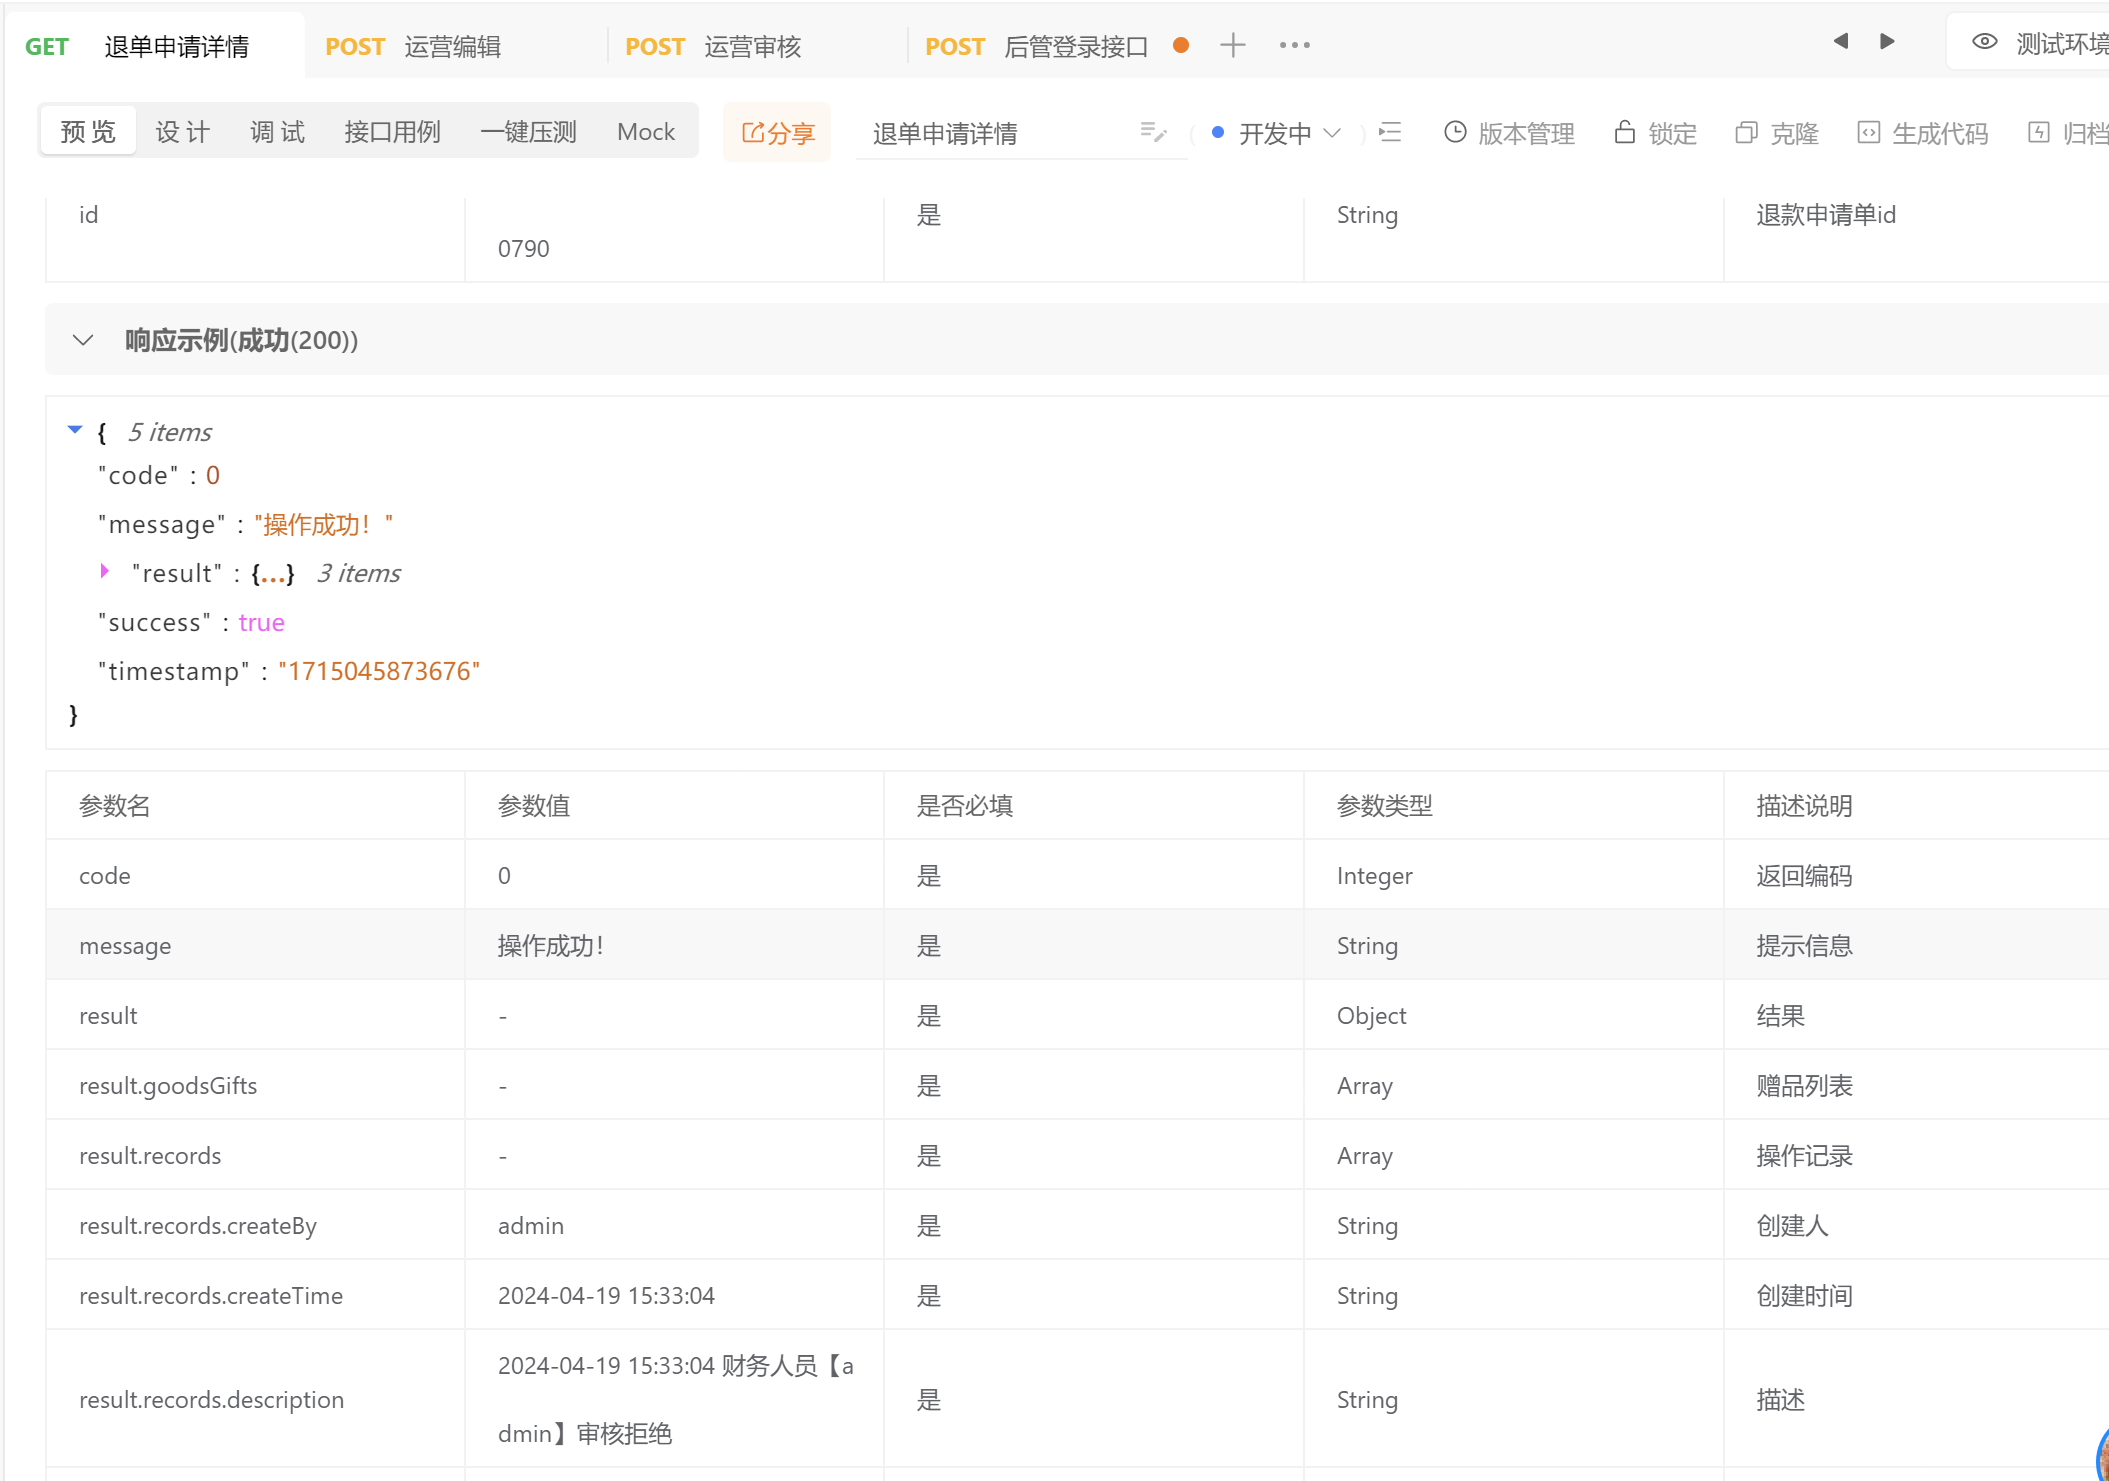The image size is (2109, 1481).
Task: Select the 接口用例 tab
Action: [392, 132]
